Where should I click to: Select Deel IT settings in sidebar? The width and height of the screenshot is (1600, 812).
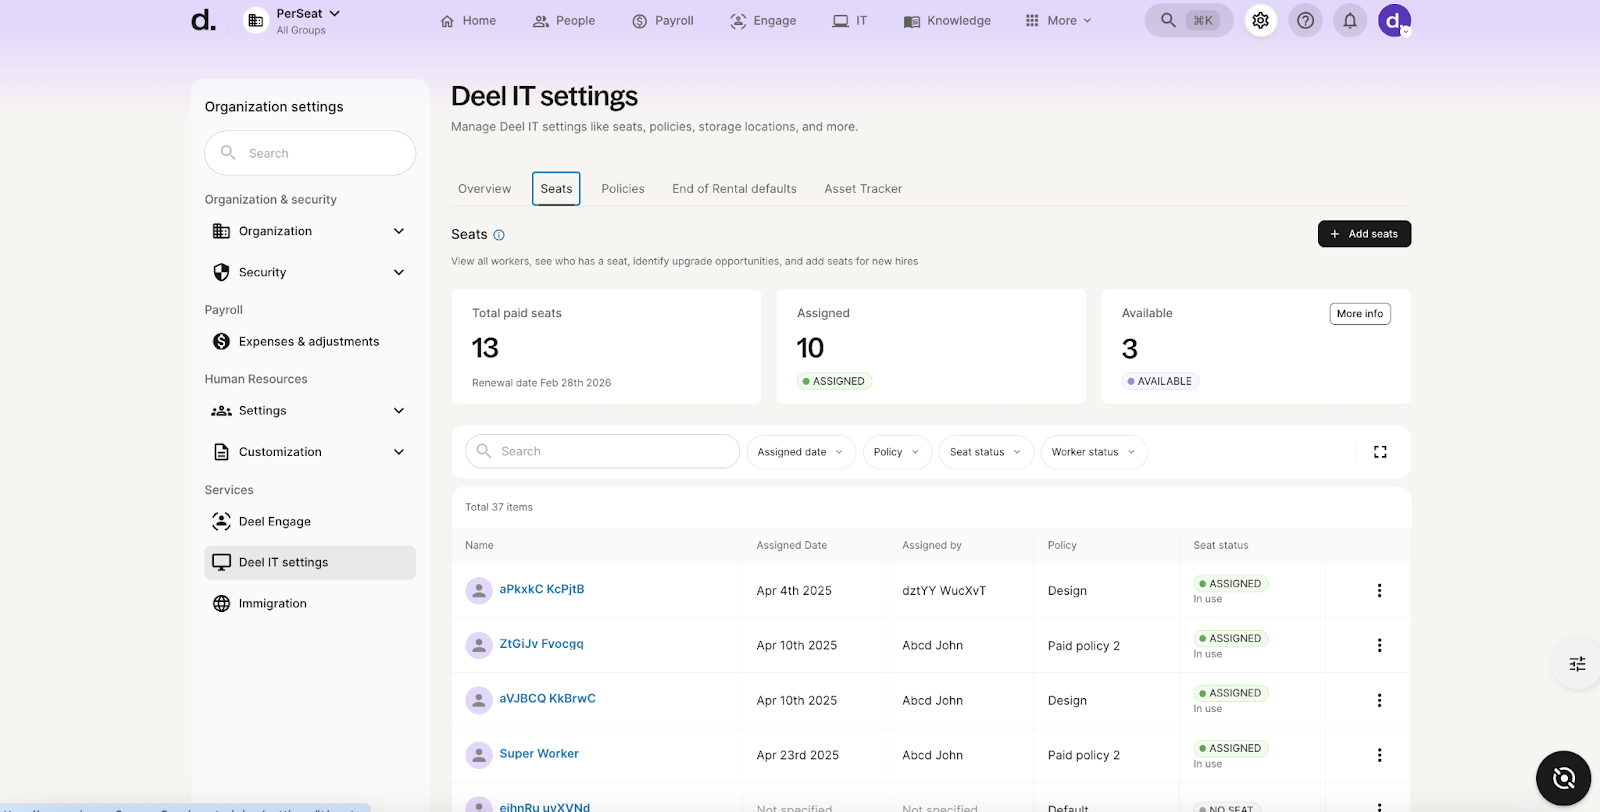click(x=310, y=562)
